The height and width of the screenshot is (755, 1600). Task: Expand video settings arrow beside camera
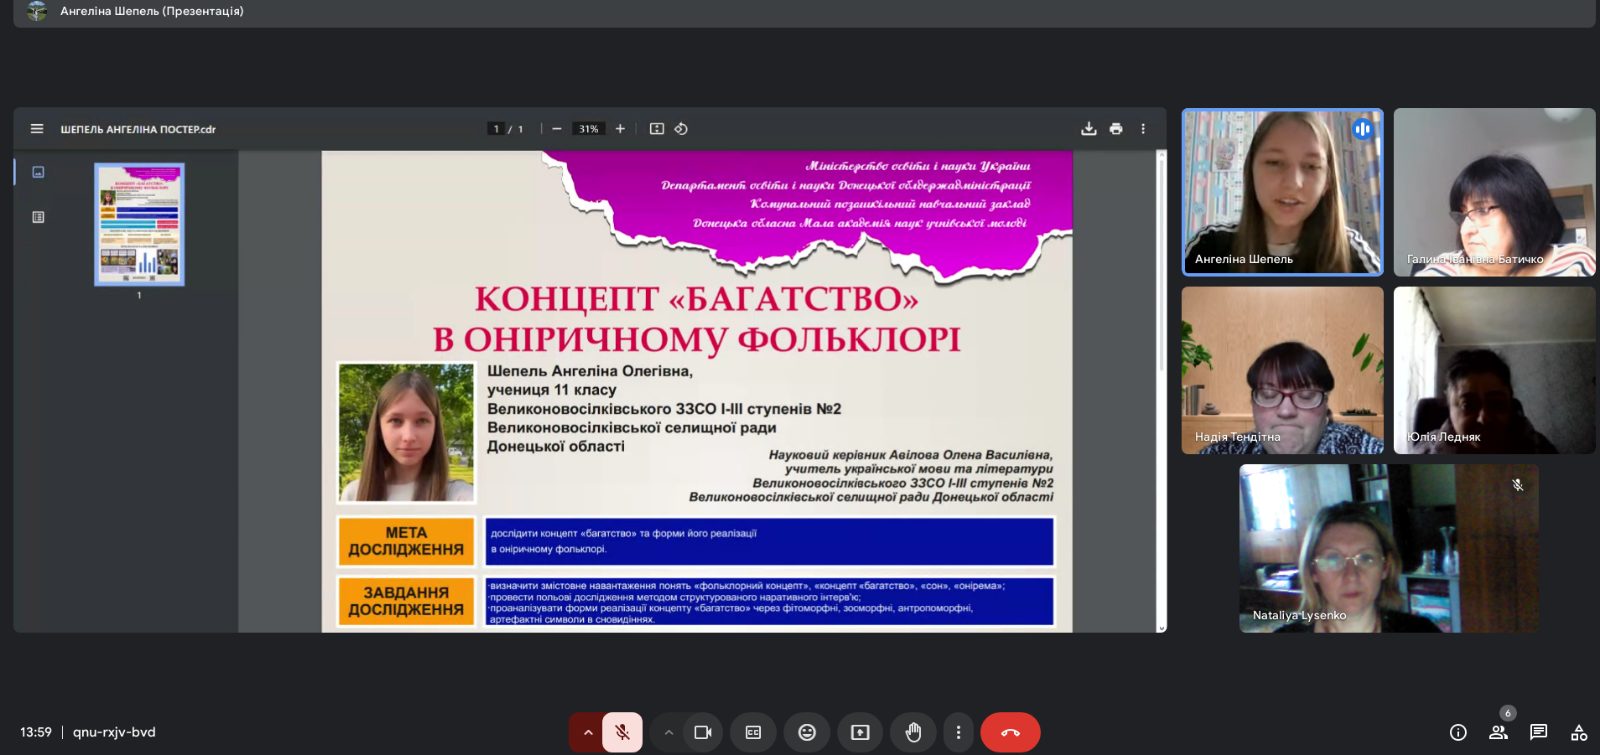(x=669, y=732)
